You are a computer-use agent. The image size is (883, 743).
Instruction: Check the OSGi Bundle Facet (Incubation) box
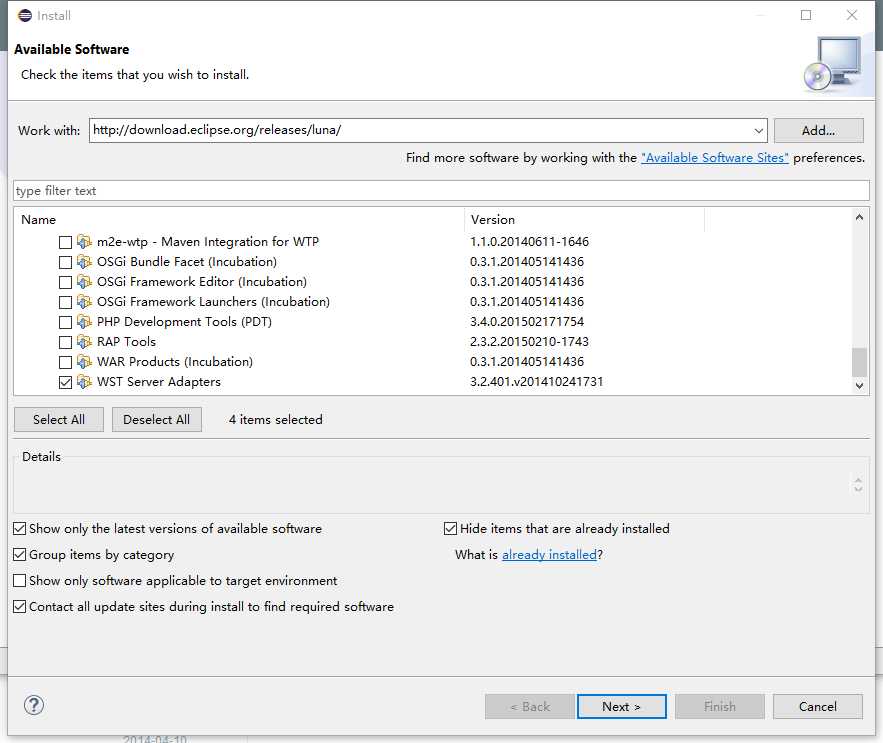[x=65, y=263]
